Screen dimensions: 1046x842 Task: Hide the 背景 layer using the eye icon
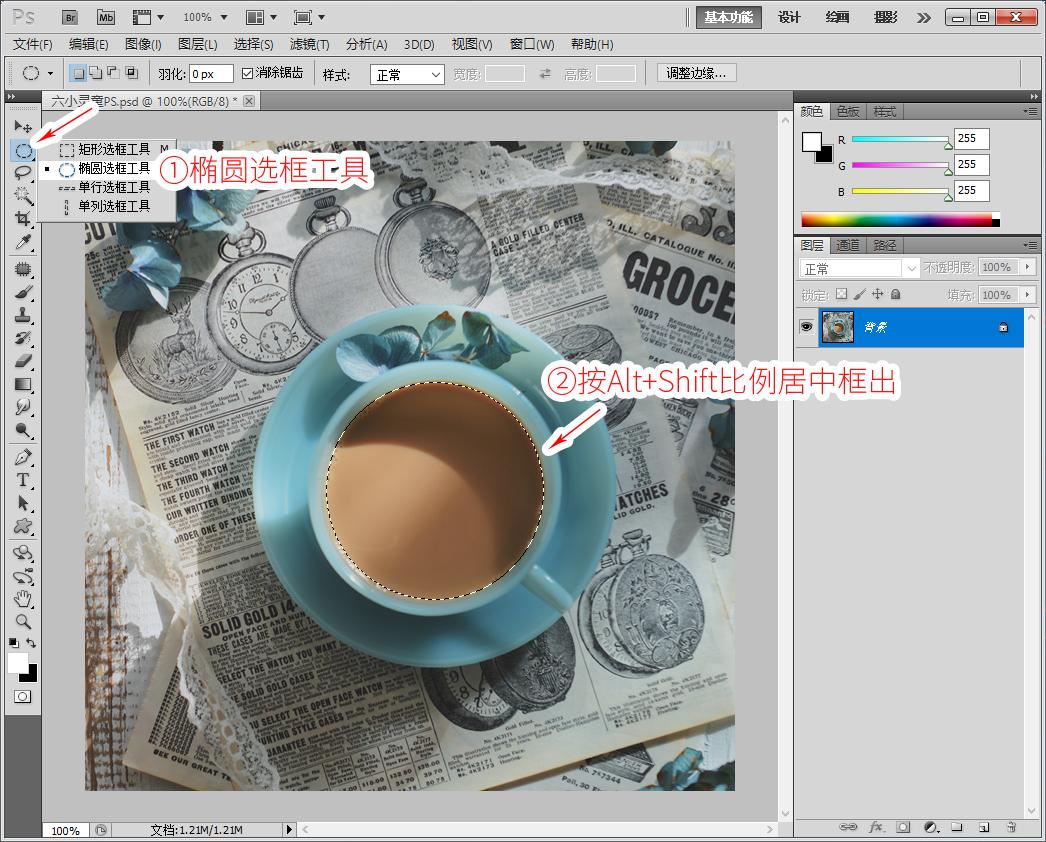(x=805, y=327)
